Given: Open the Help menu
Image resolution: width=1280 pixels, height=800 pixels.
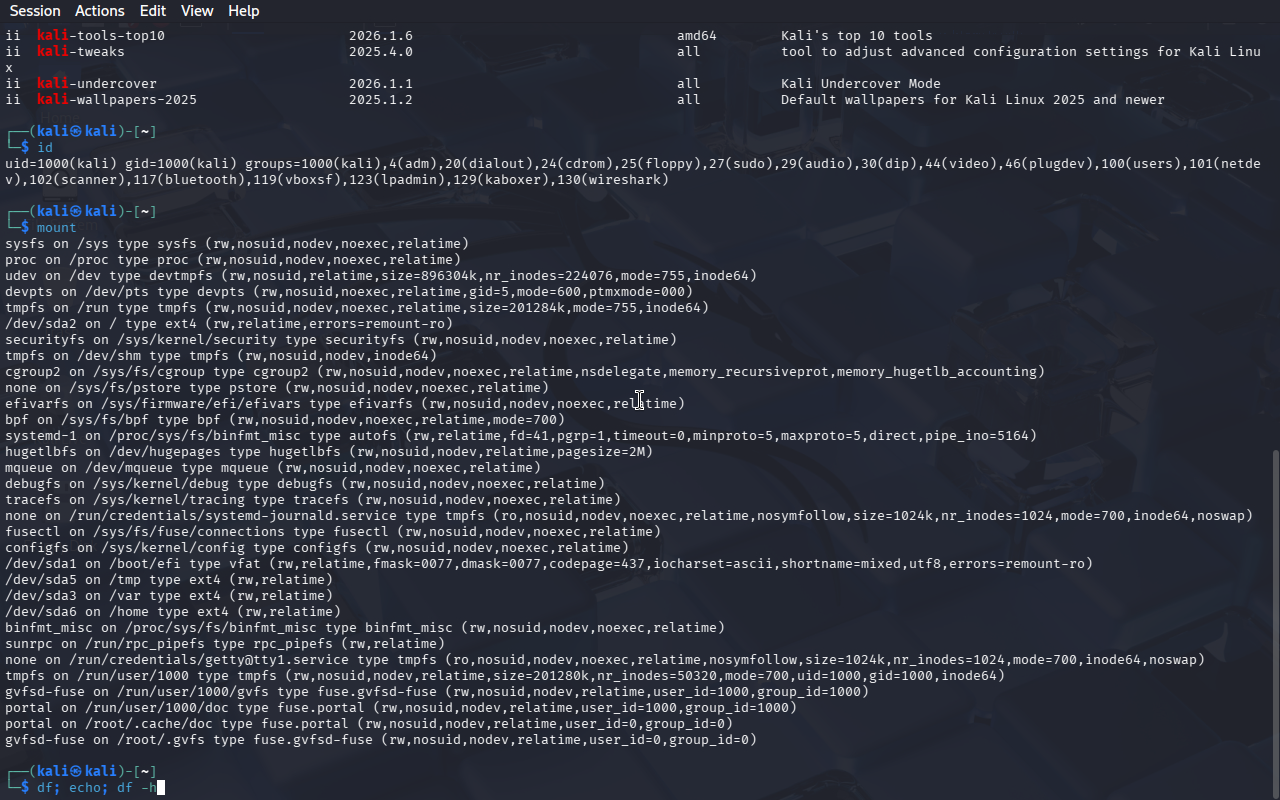Looking at the screenshot, I should point(243,11).
